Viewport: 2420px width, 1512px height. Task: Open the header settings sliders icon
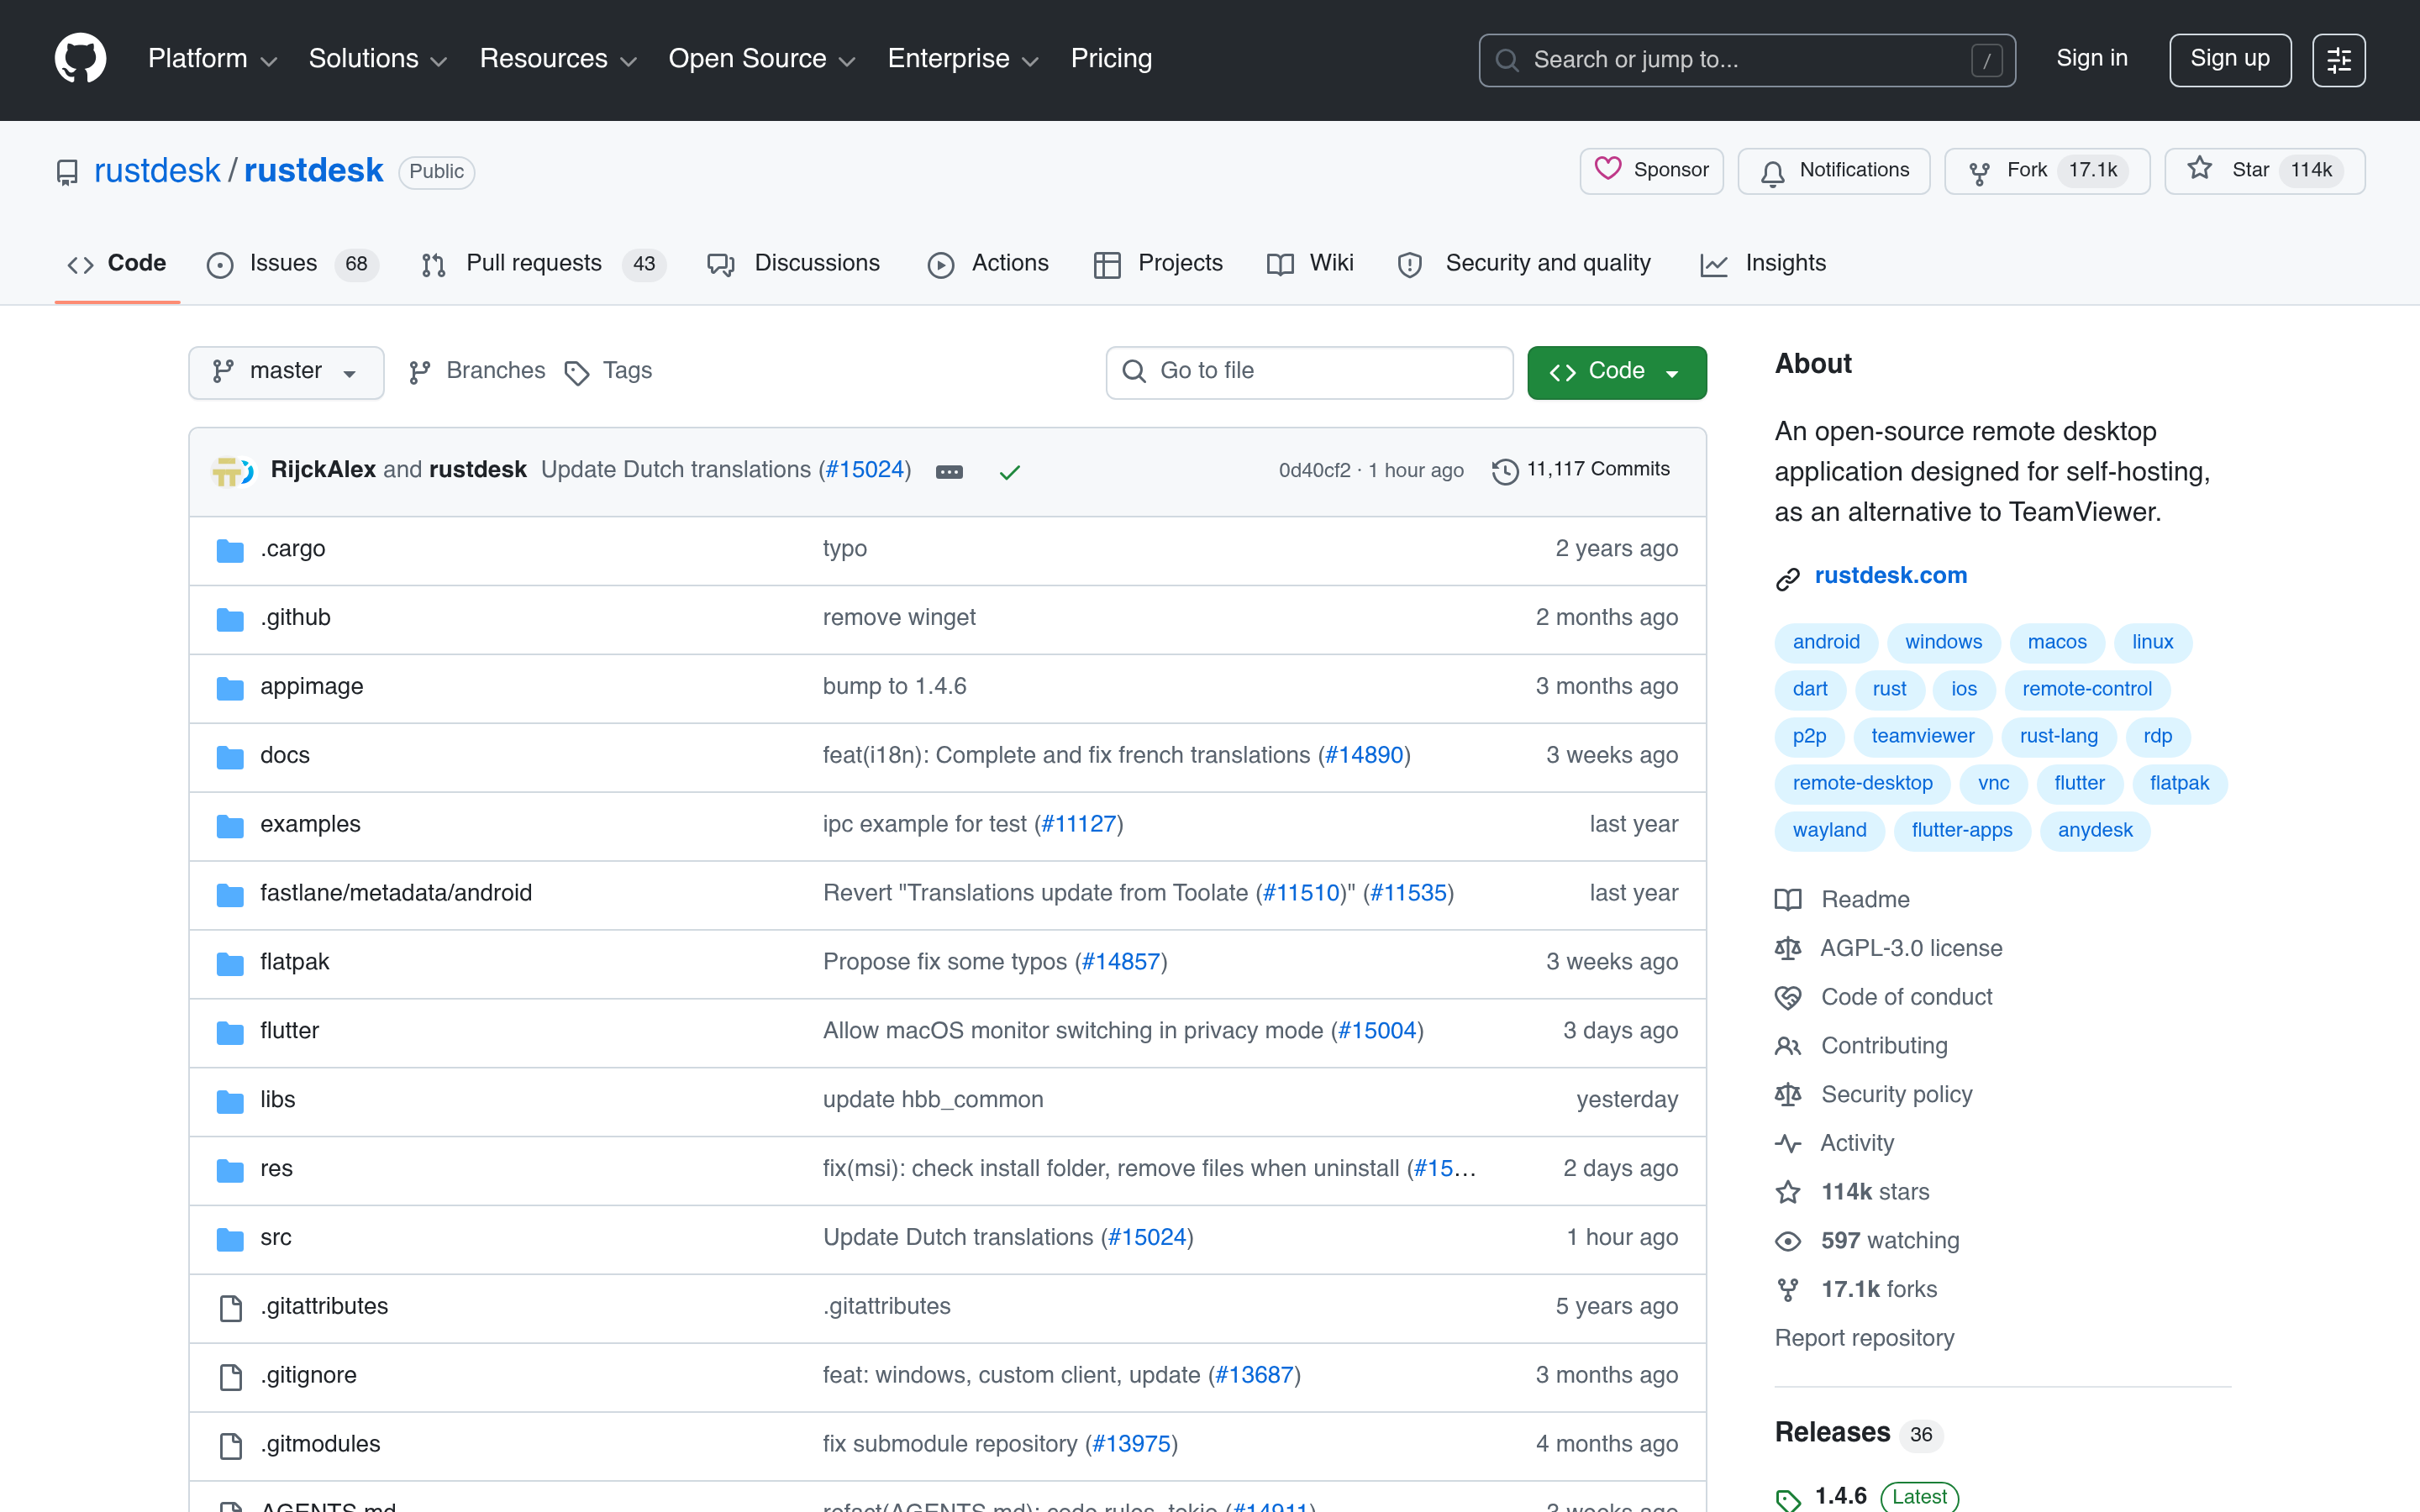click(x=2338, y=60)
